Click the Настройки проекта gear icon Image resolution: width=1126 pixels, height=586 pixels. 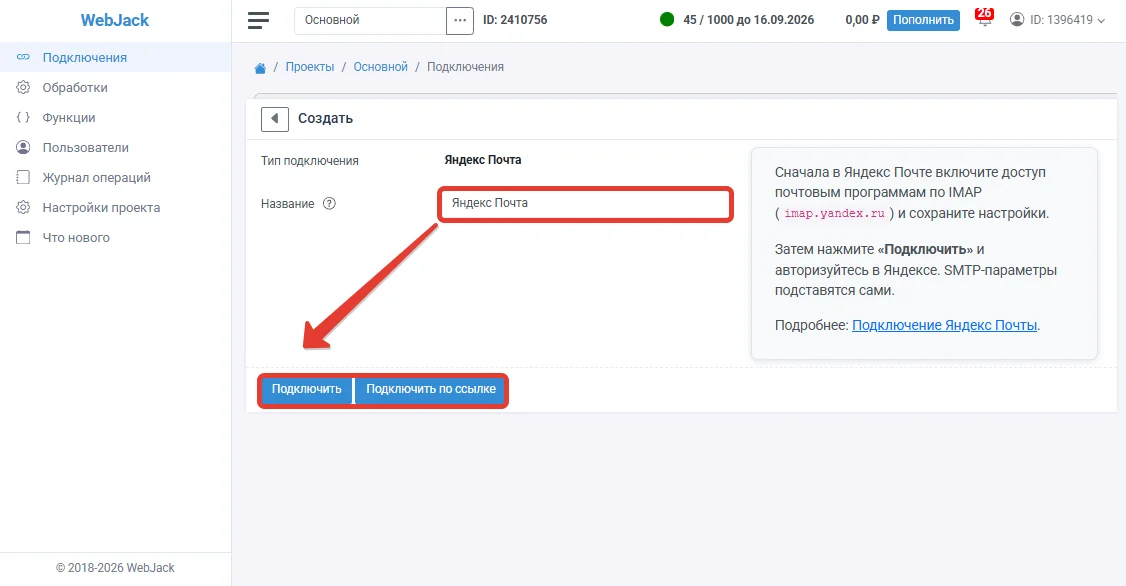[23, 208]
